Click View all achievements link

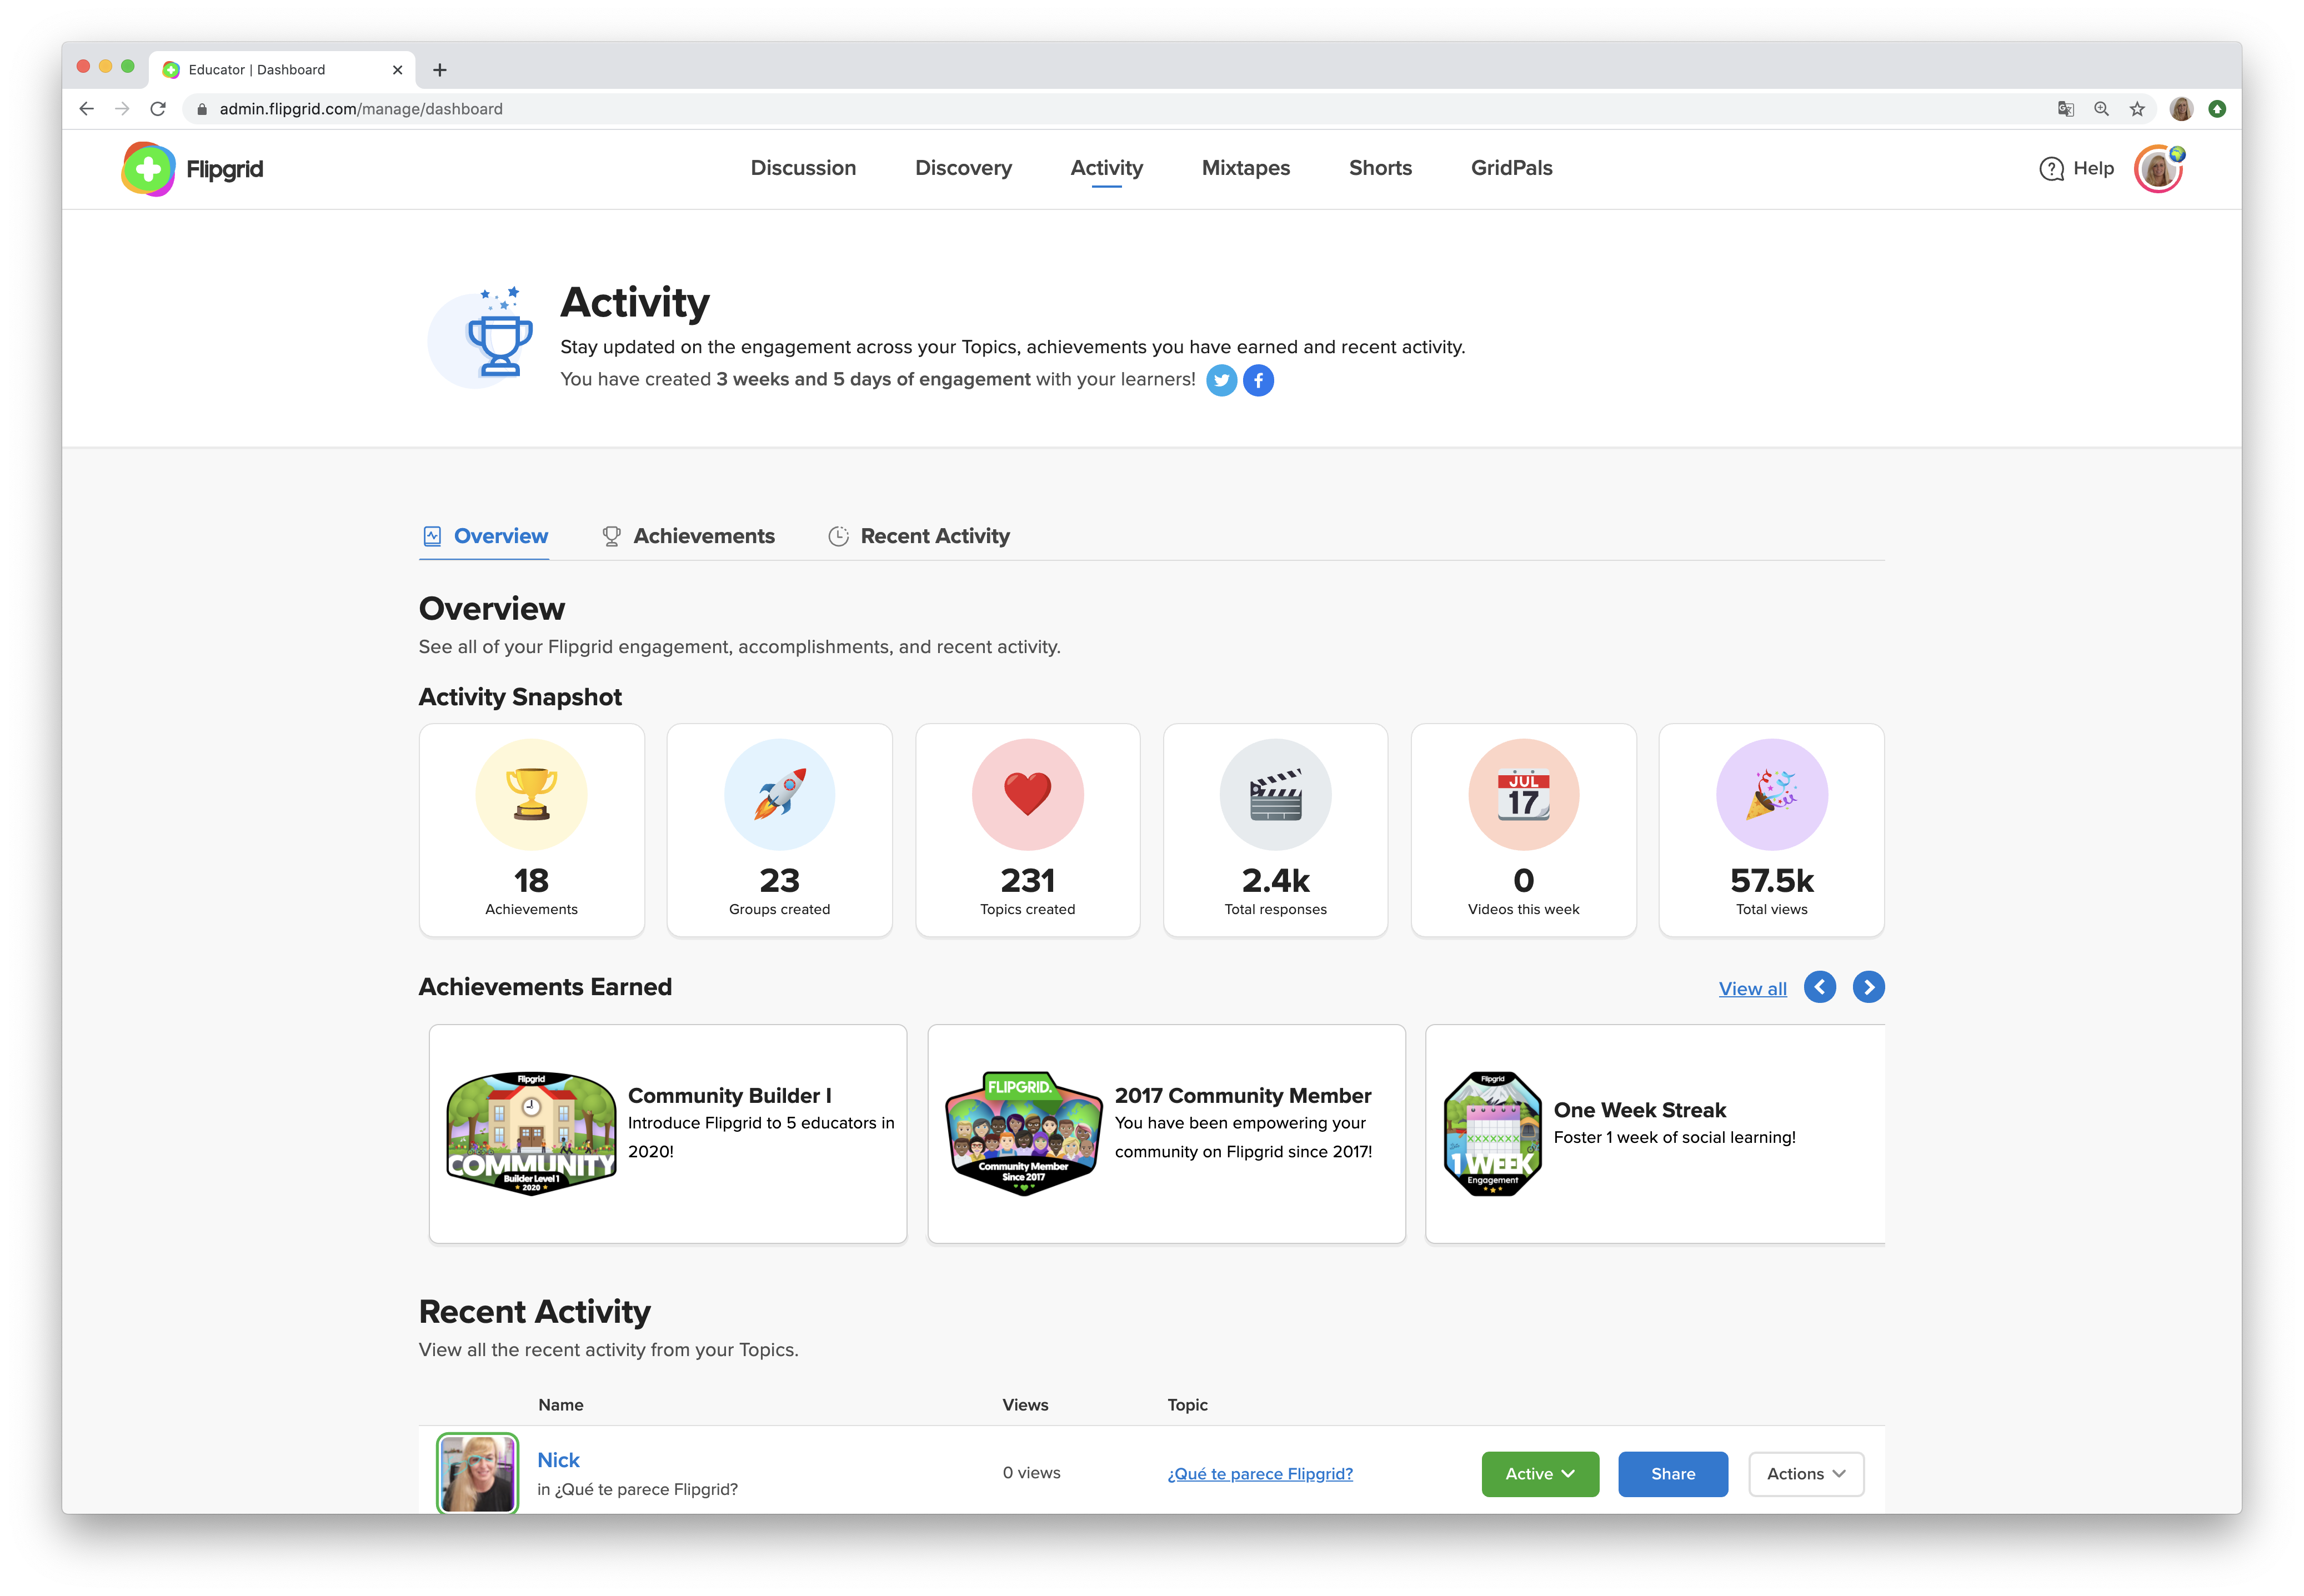tap(1752, 989)
